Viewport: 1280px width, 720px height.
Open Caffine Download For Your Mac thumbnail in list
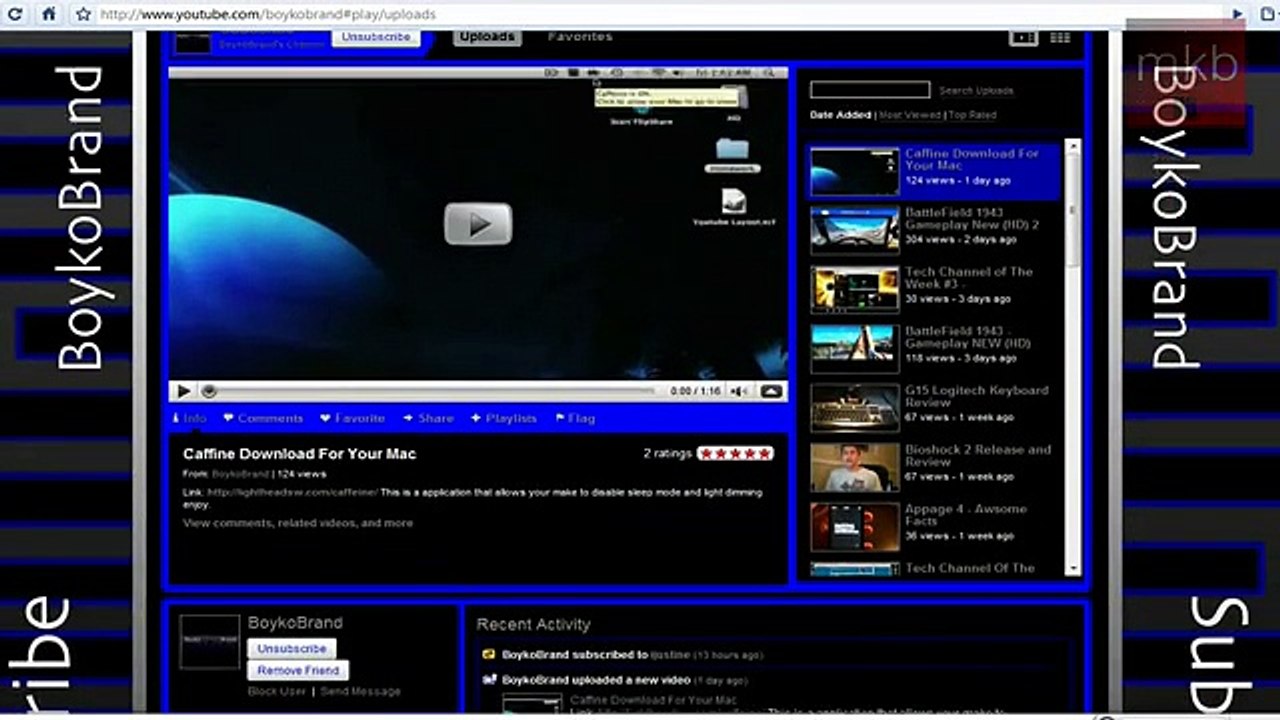point(855,172)
